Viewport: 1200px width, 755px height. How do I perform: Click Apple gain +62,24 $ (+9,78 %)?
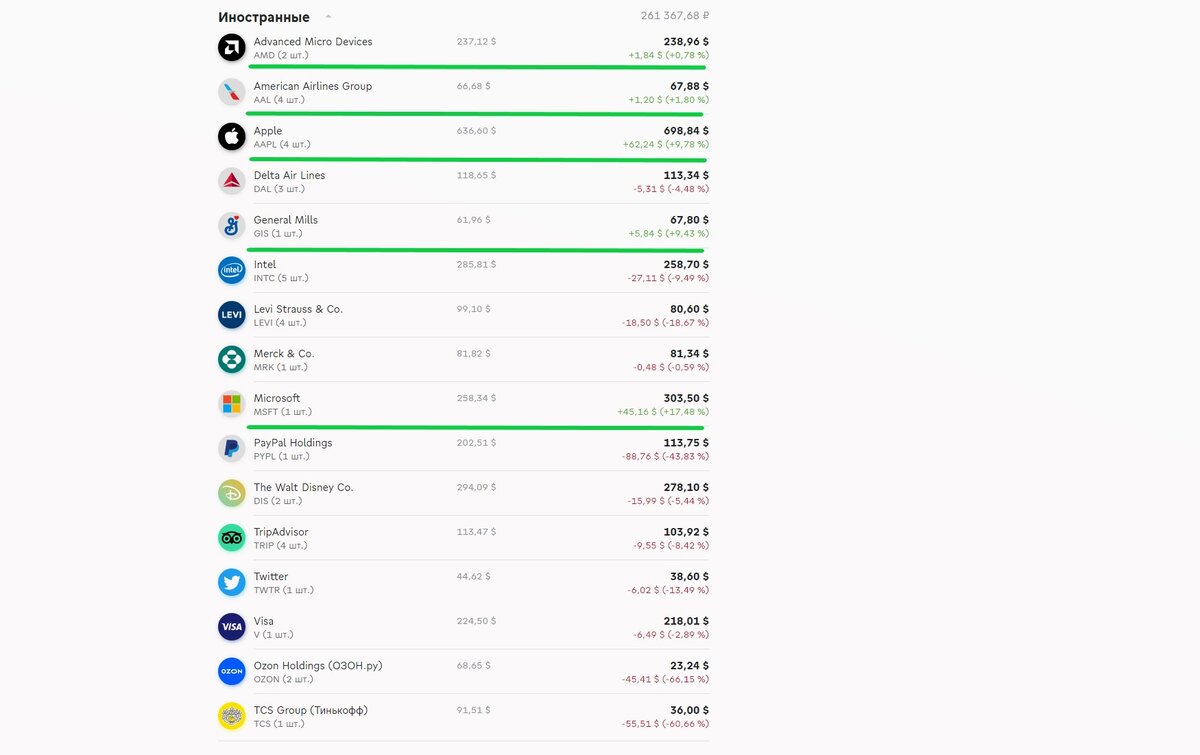click(x=666, y=145)
